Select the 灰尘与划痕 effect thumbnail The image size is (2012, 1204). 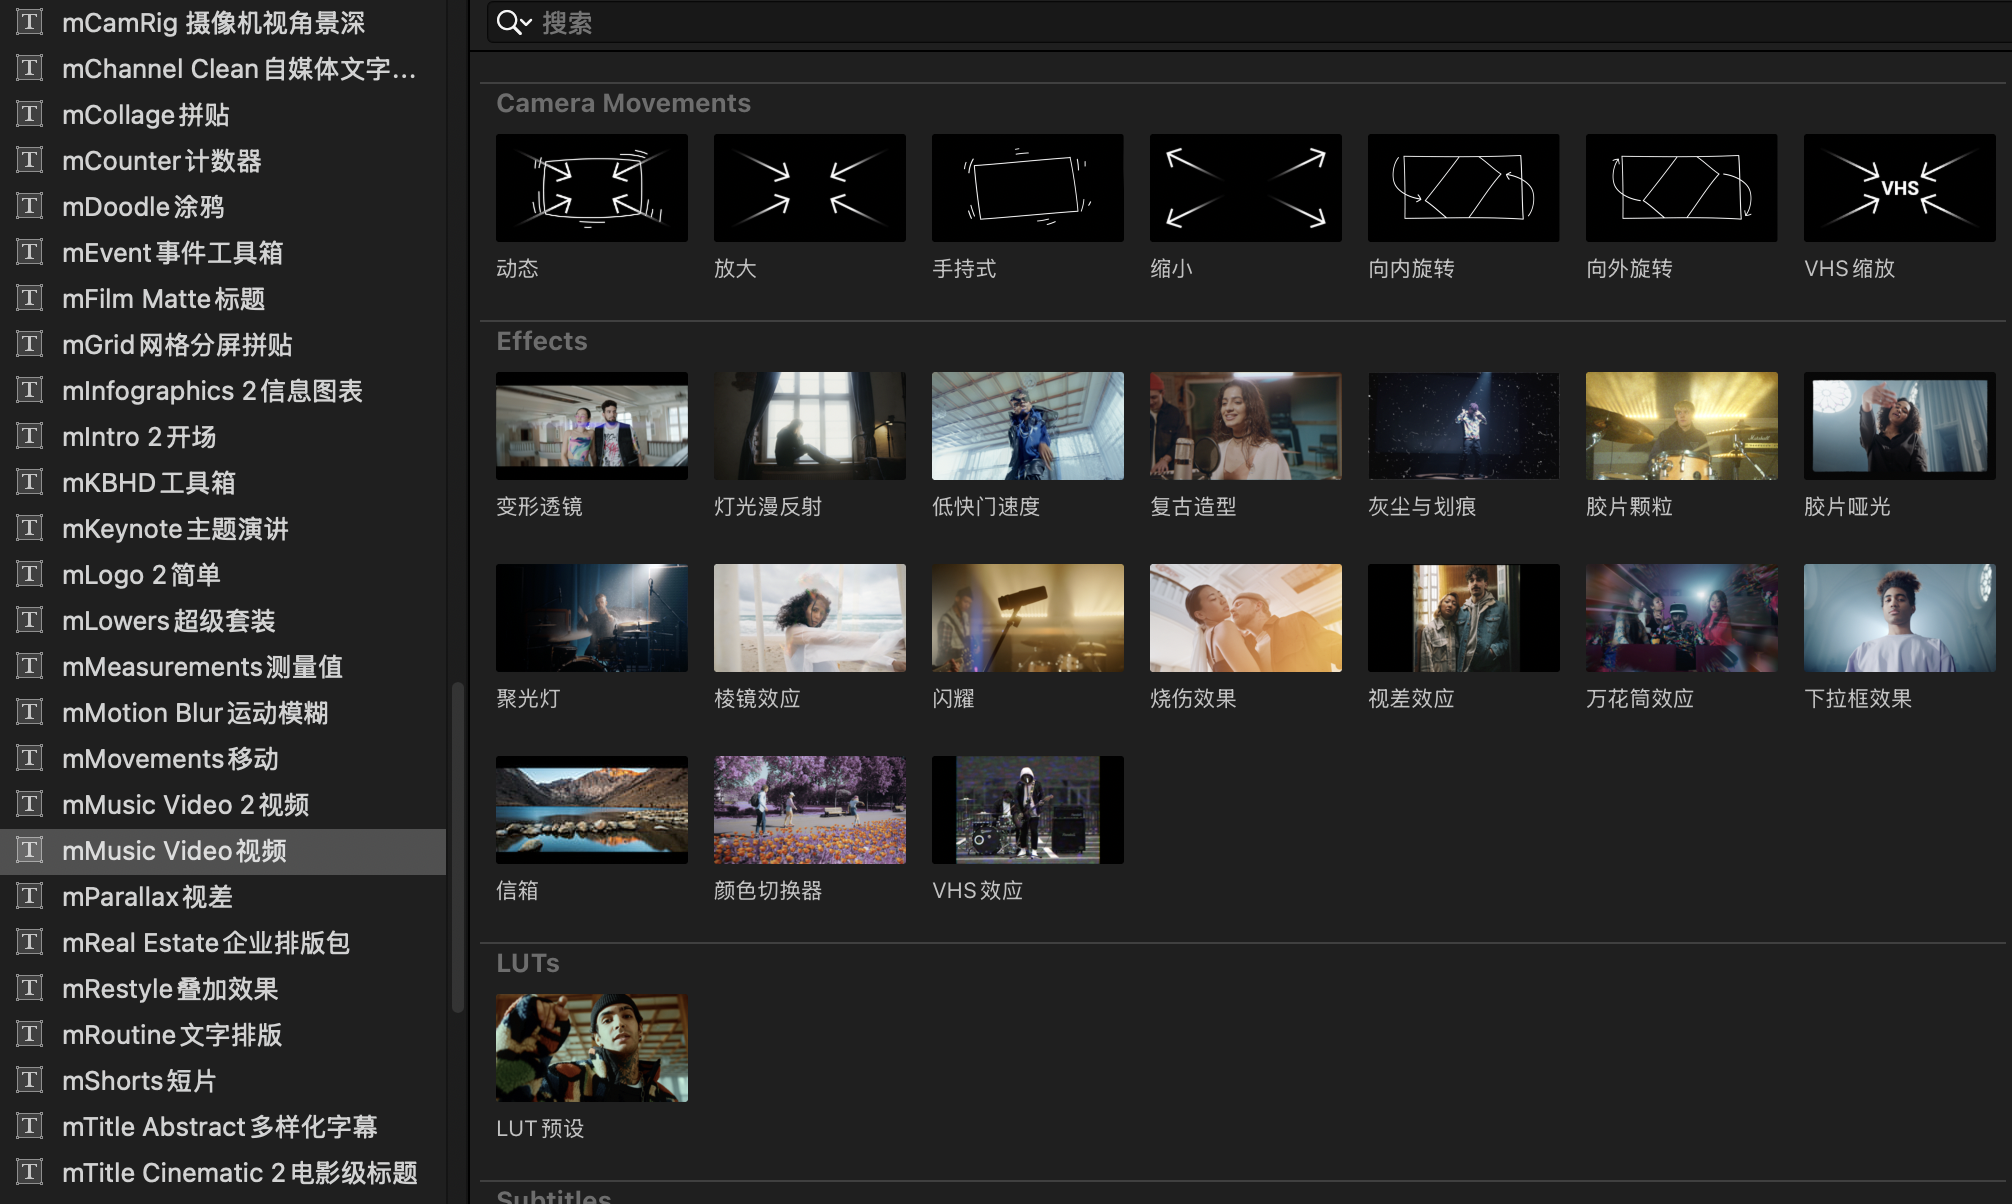[1464, 426]
